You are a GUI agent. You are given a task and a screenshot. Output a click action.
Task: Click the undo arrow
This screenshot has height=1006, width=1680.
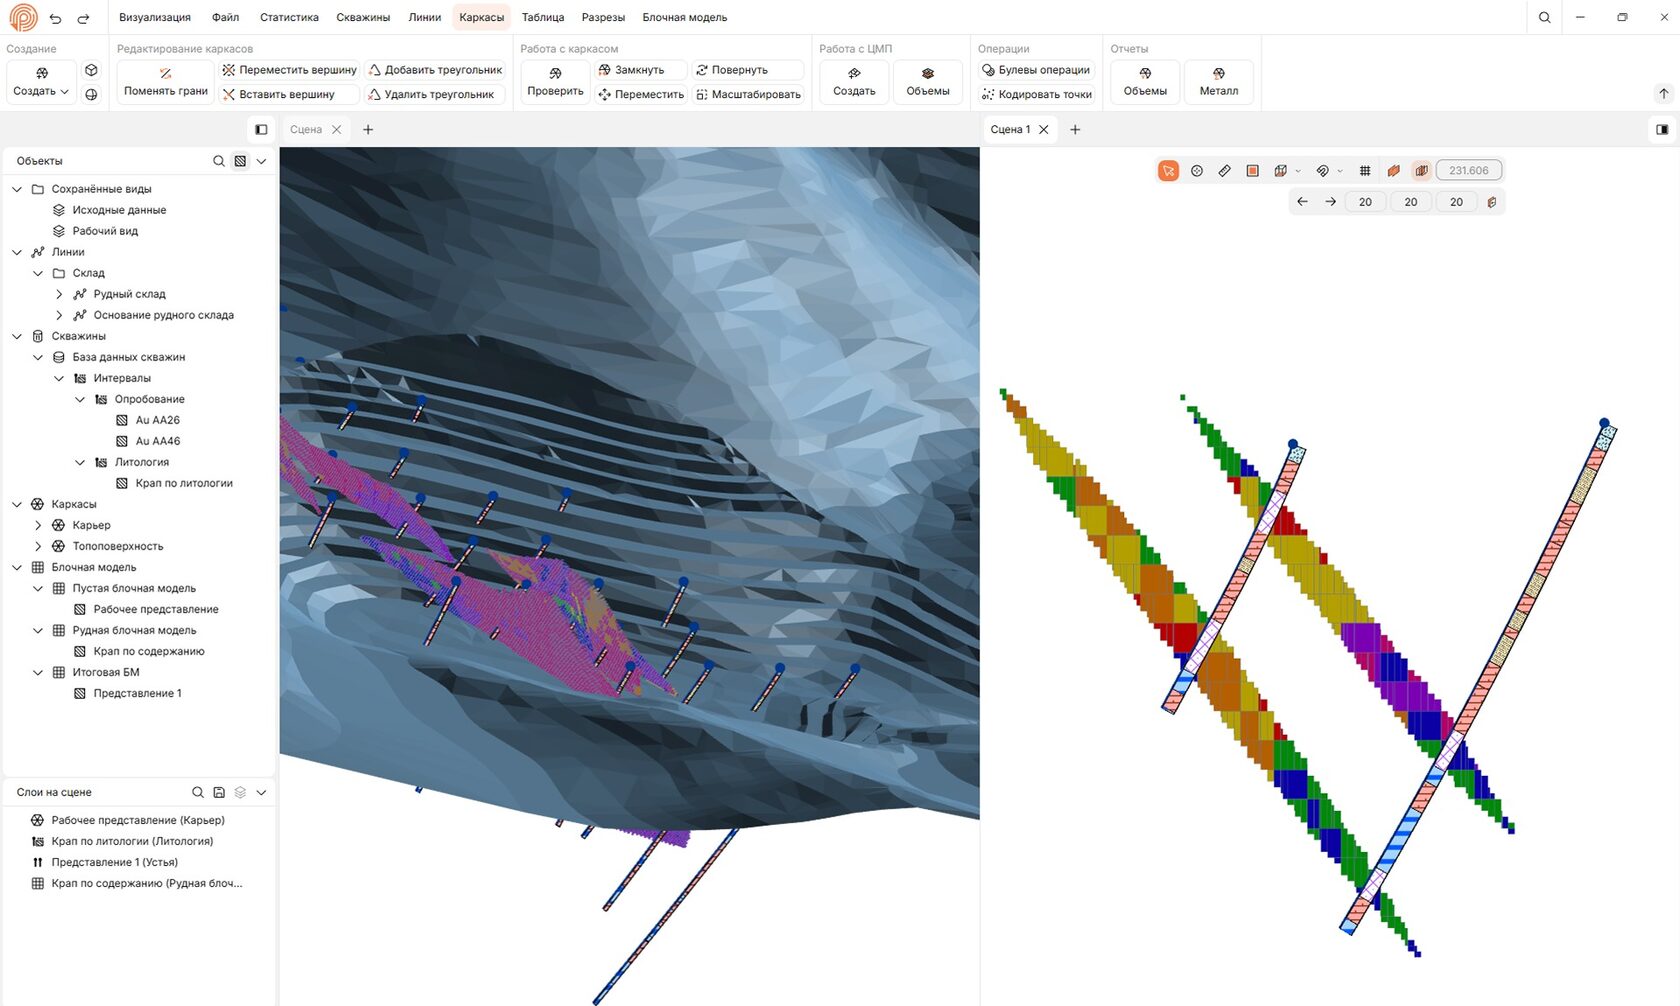[55, 18]
